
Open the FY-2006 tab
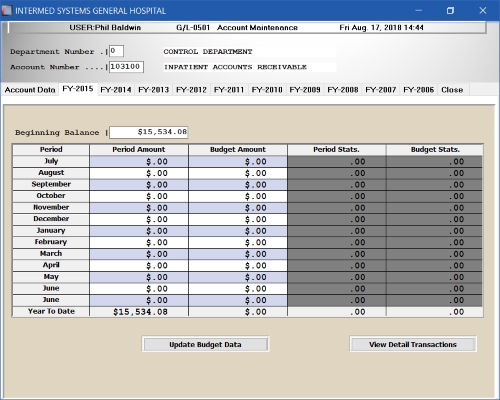tap(419, 90)
